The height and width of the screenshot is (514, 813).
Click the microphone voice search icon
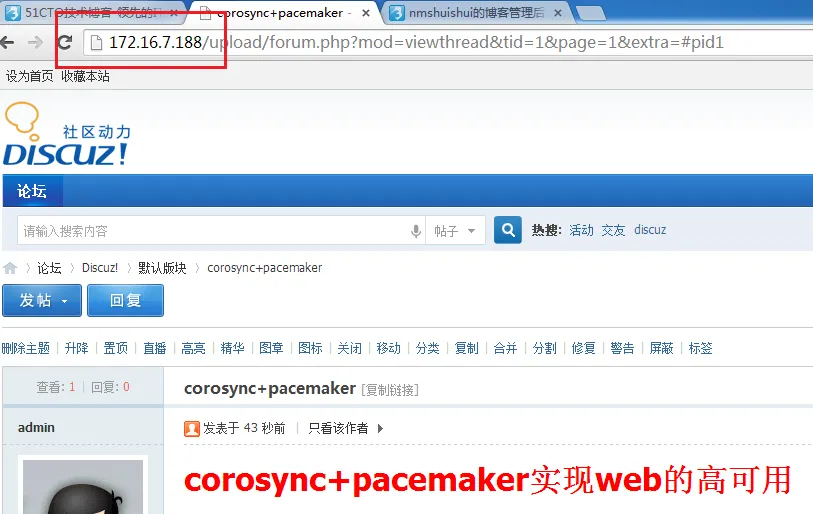416,230
